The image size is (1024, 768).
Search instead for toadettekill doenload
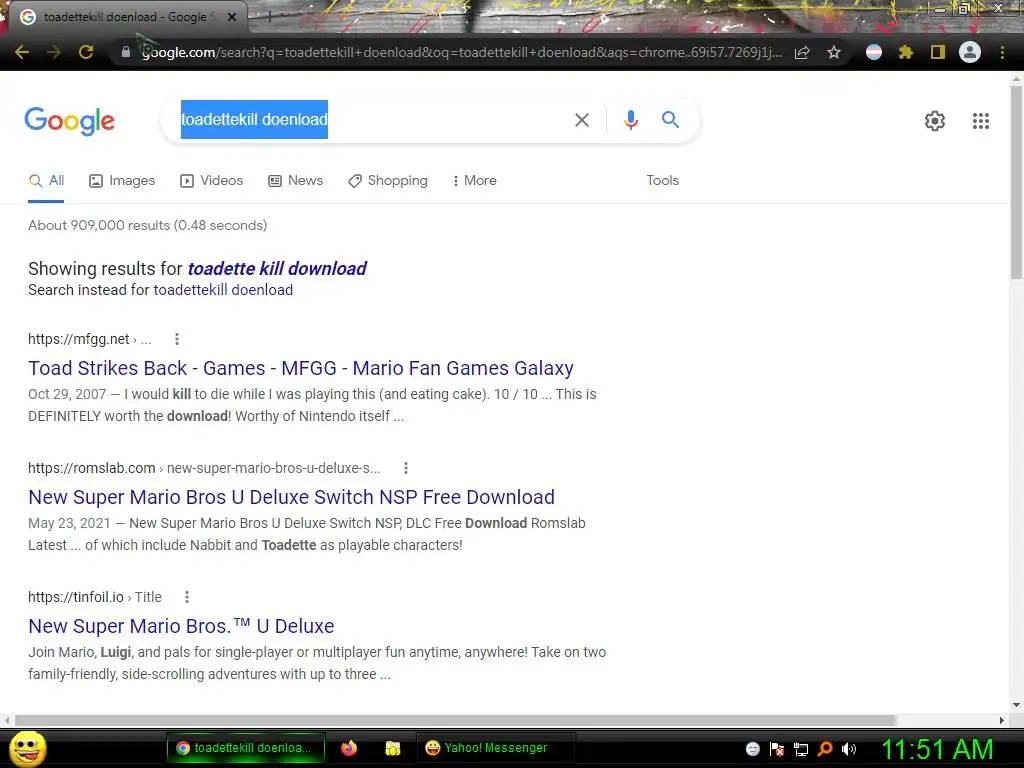coord(223,290)
